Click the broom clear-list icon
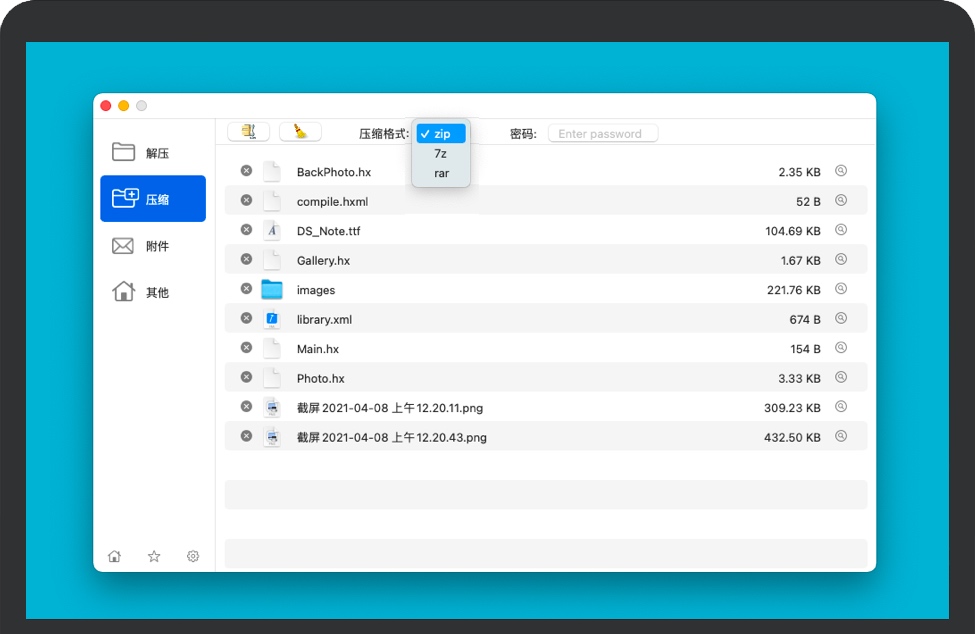The width and height of the screenshot is (975, 634). [x=300, y=132]
